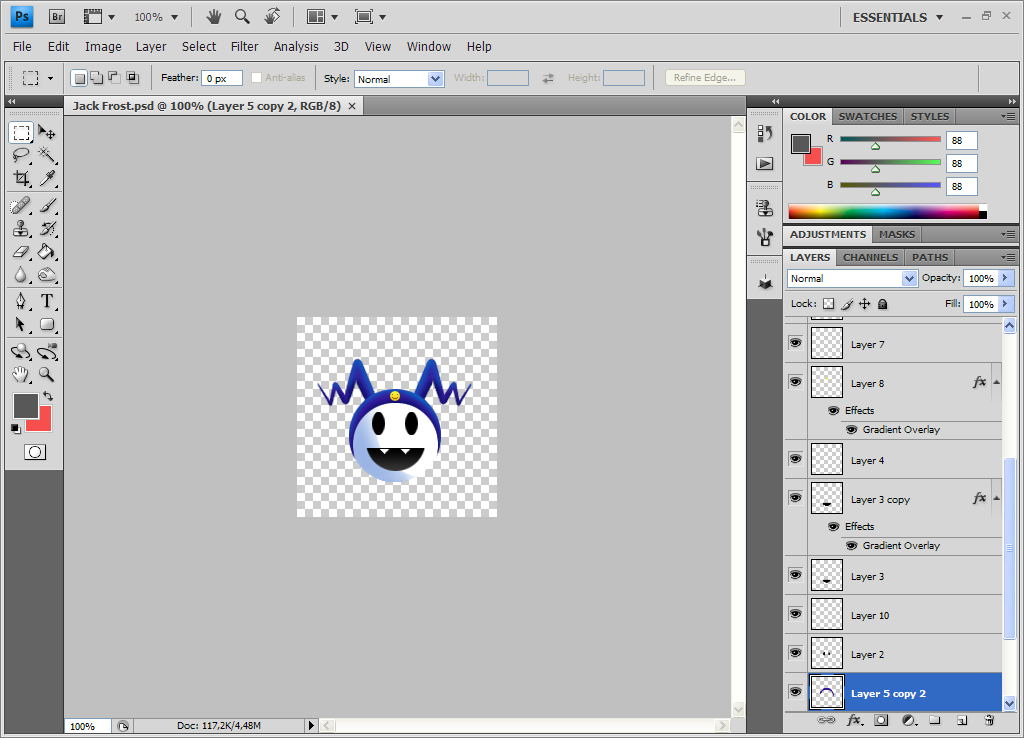Open the Image menu

tap(103, 46)
